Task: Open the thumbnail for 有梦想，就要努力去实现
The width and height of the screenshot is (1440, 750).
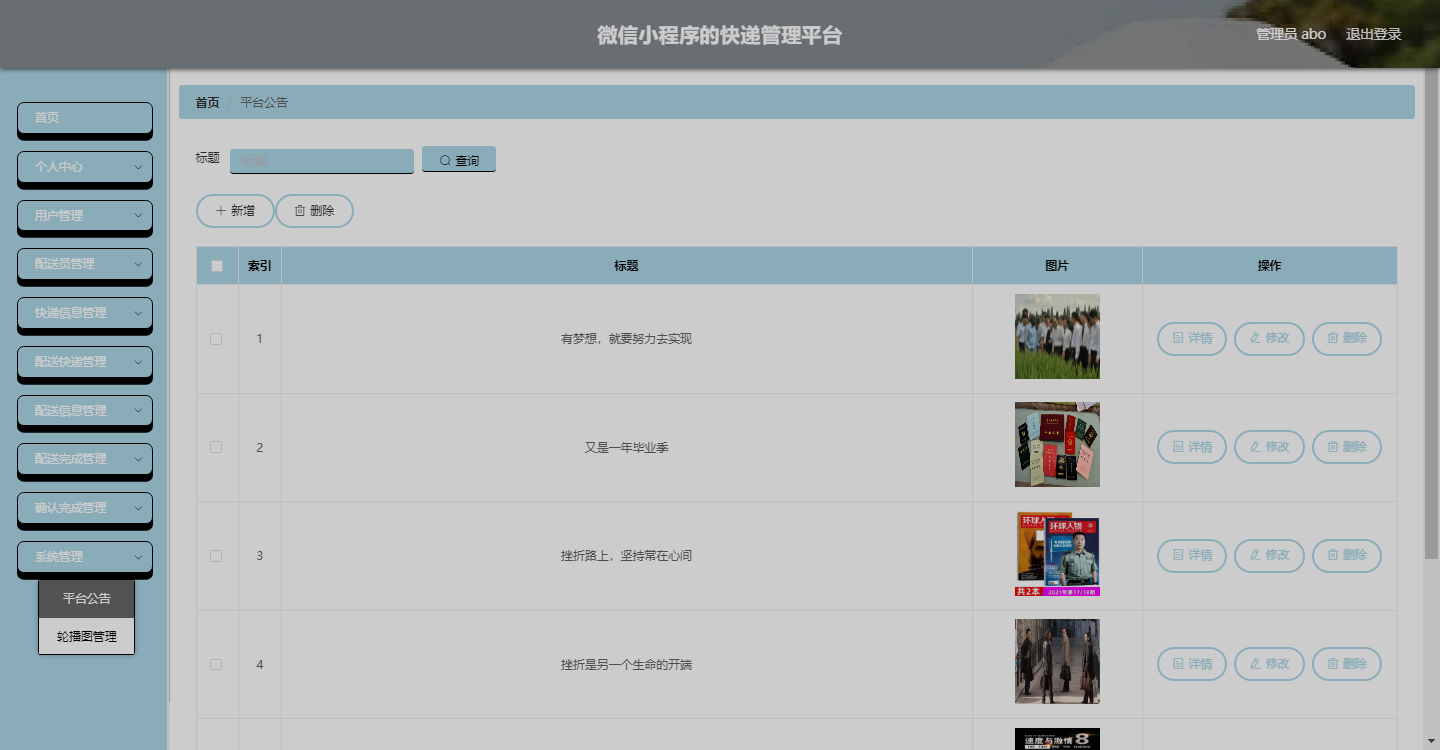Action: (x=1057, y=336)
